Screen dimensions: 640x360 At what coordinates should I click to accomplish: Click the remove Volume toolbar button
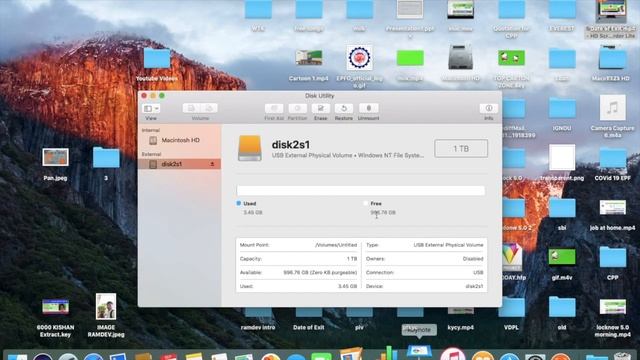209,108
